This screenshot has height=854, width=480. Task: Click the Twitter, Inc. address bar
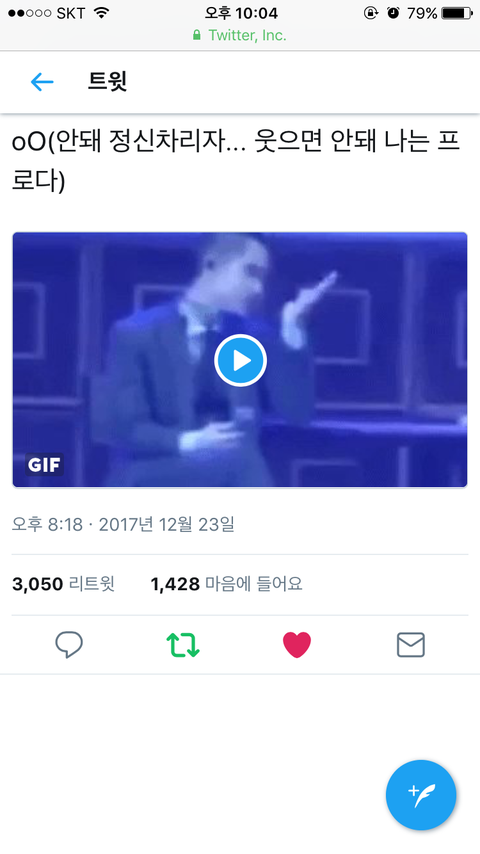pyautogui.click(x=240, y=35)
